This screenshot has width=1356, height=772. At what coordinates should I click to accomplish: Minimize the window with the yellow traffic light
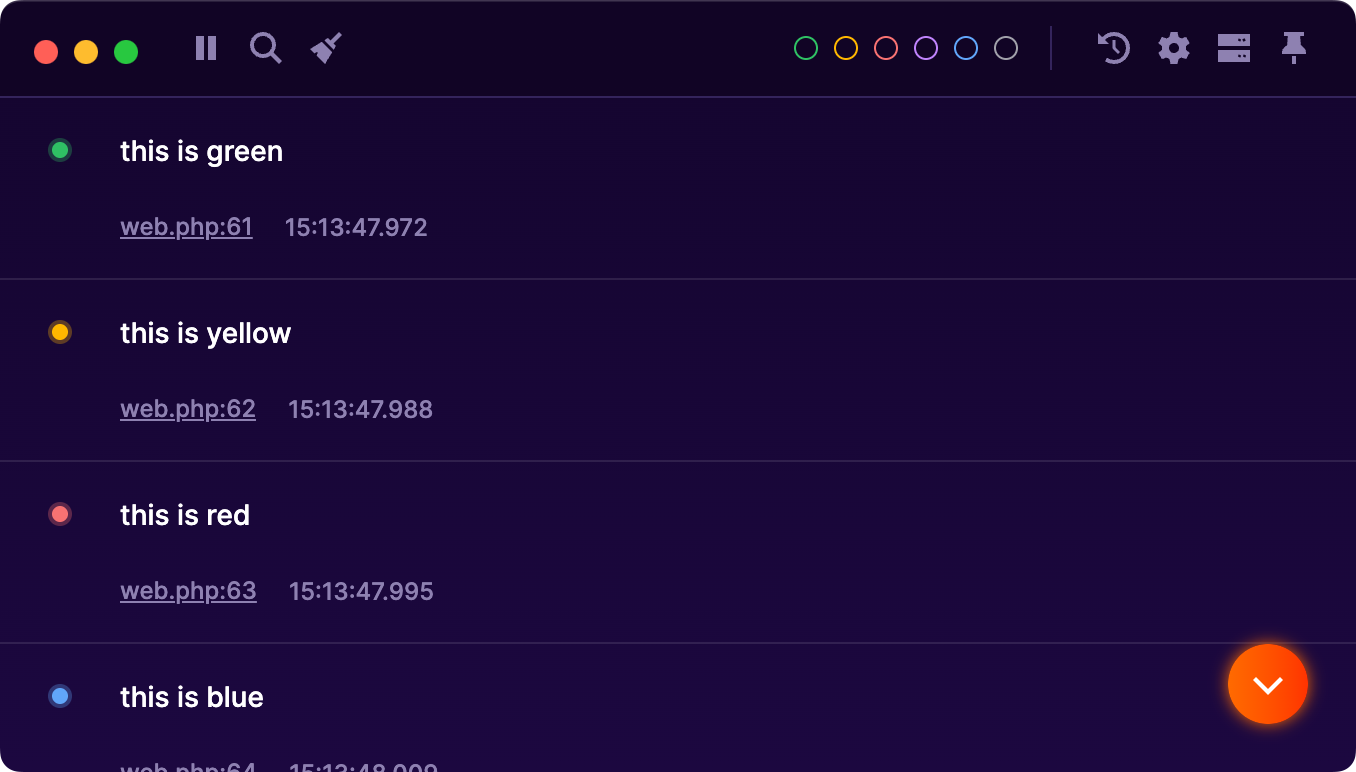[86, 49]
